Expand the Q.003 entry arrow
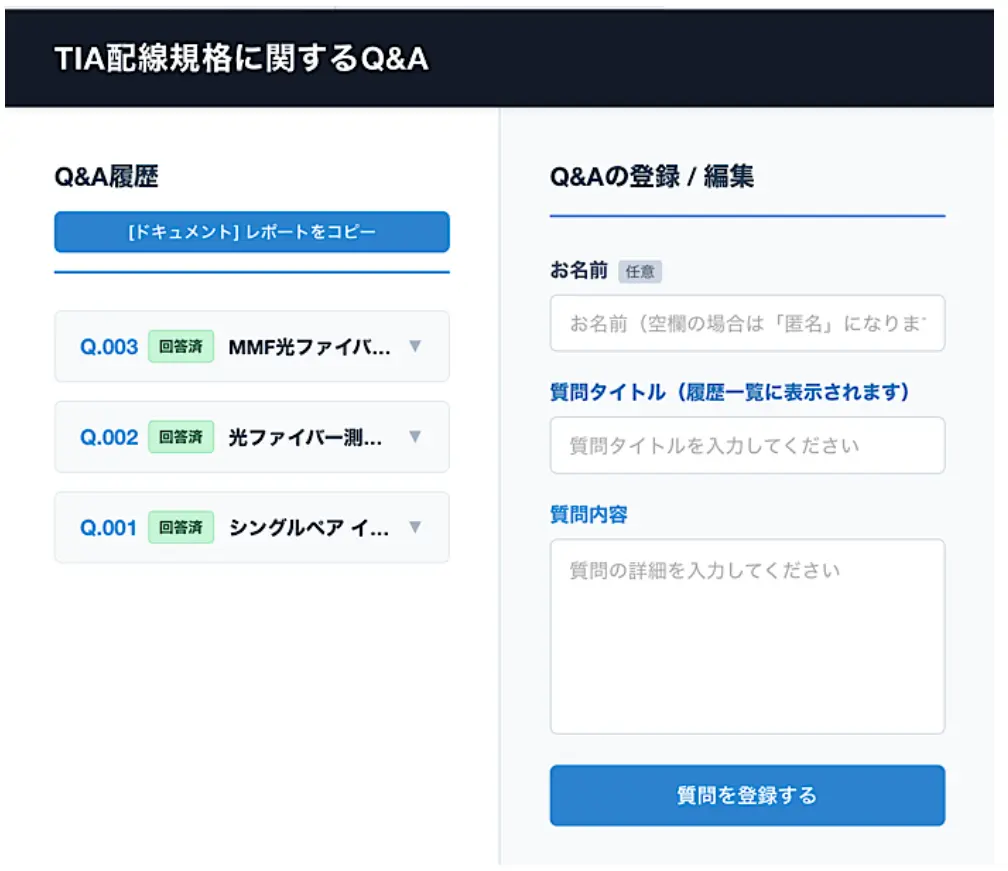Image resolution: width=1008 pixels, height=871 pixels. [x=415, y=346]
